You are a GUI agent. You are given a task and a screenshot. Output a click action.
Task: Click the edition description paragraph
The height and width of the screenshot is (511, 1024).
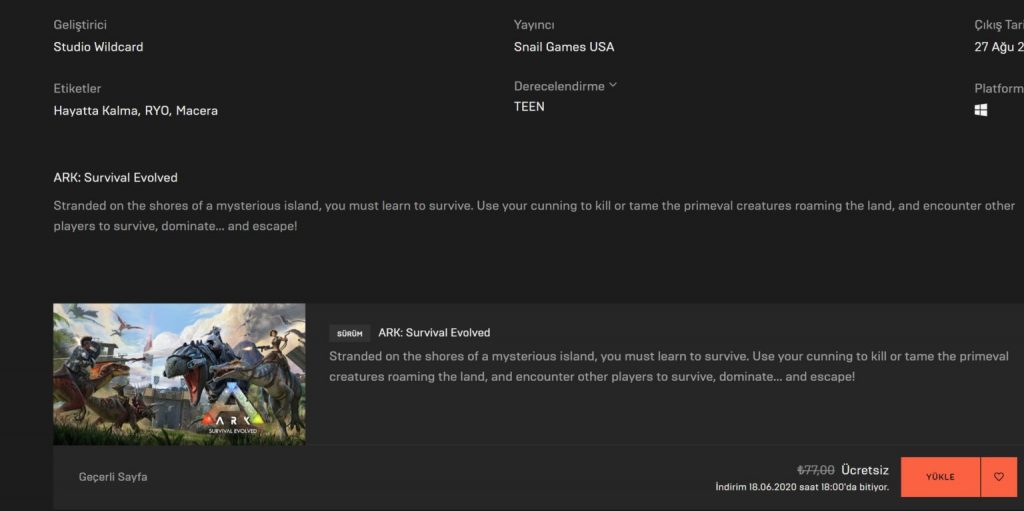point(669,367)
